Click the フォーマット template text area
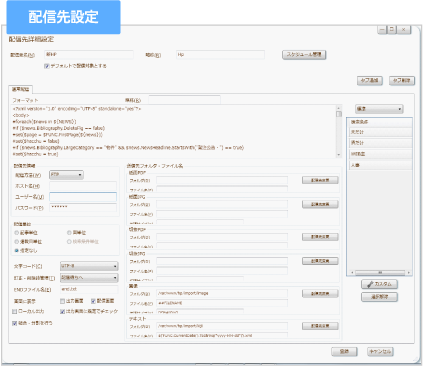The width and height of the screenshot is (423, 366). [173, 131]
